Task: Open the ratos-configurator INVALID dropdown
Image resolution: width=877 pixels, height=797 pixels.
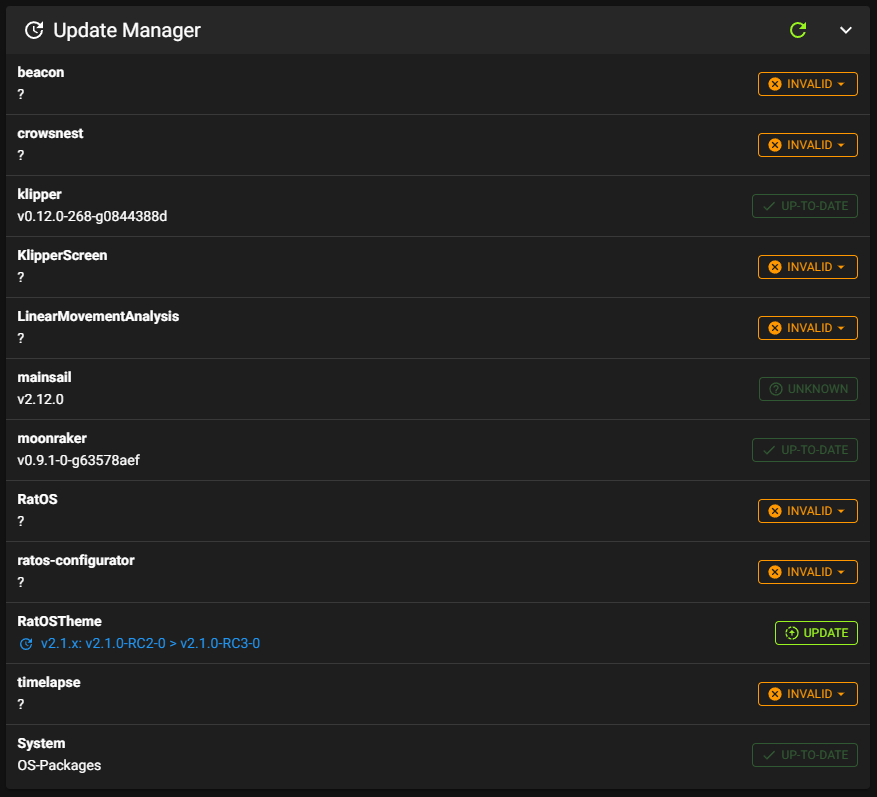Action: (808, 572)
